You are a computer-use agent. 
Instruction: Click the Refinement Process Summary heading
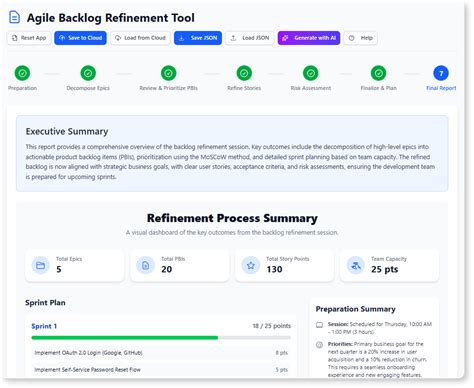[232, 218]
